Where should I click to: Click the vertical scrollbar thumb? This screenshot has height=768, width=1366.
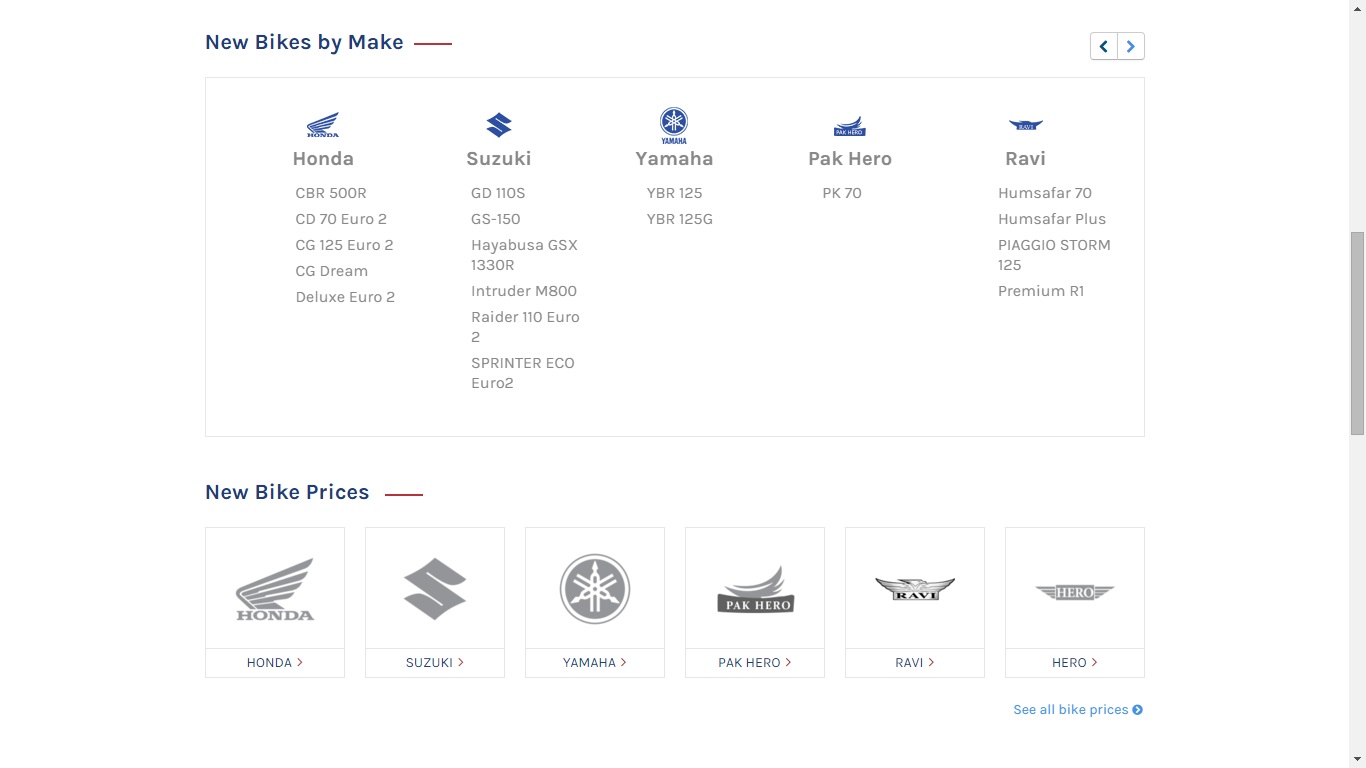(x=1357, y=333)
